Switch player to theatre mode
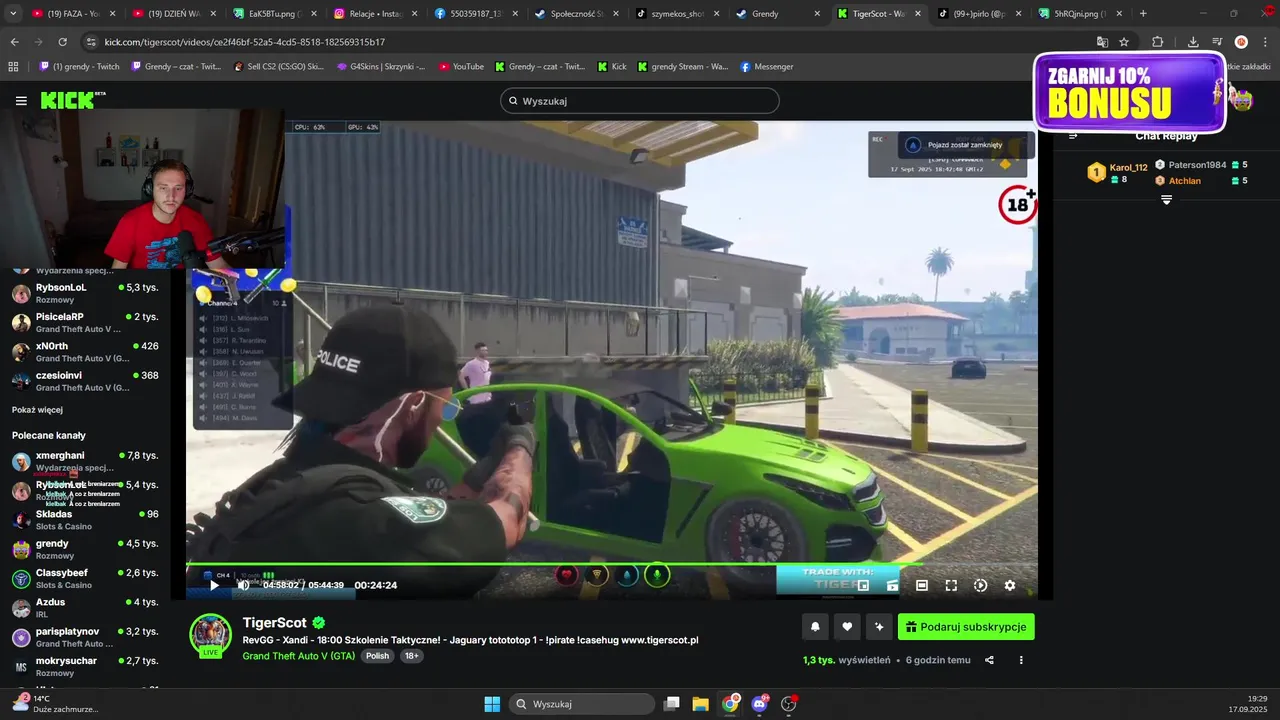 [x=922, y=585]
